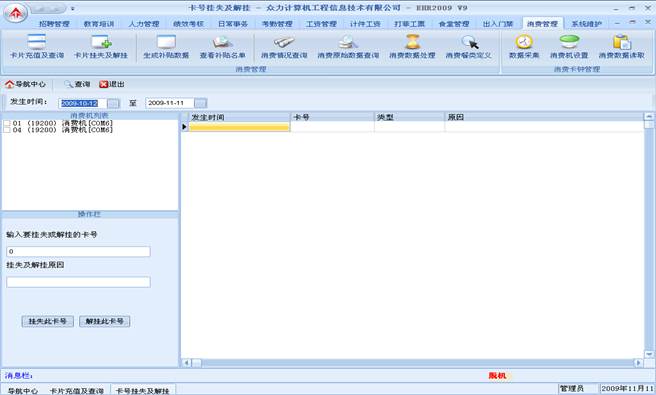Switch to bottom 导航中心 window tab
The height and width of the screenshot is (395, 656).
23,391
